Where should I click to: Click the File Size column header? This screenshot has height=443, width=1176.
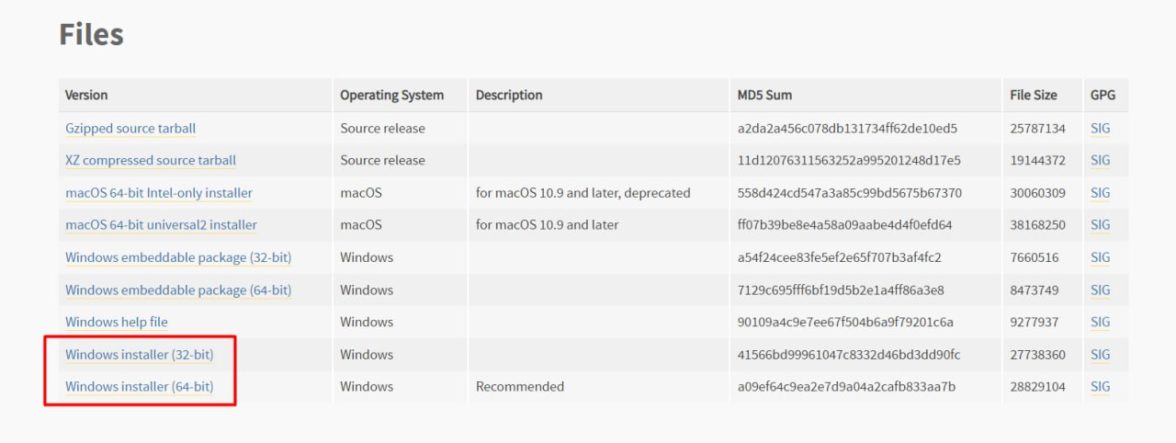coord(1033,95)
